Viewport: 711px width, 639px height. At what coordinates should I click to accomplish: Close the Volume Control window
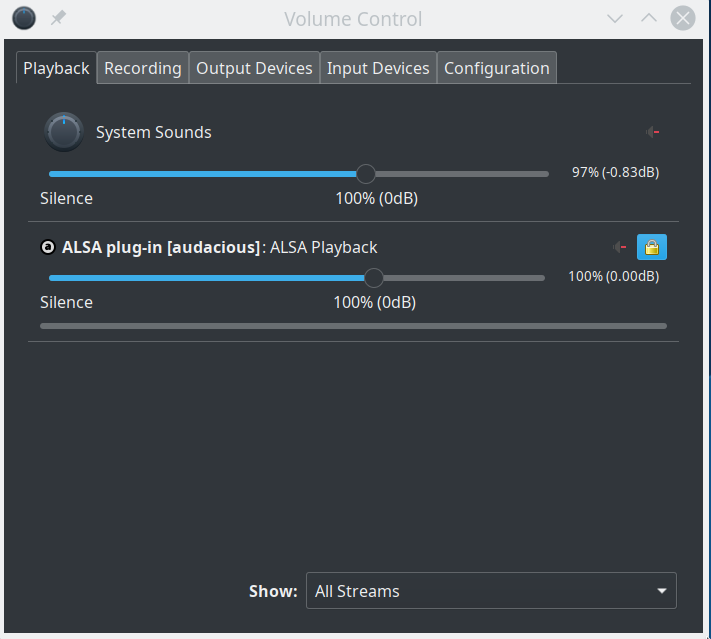pos(683,18)
